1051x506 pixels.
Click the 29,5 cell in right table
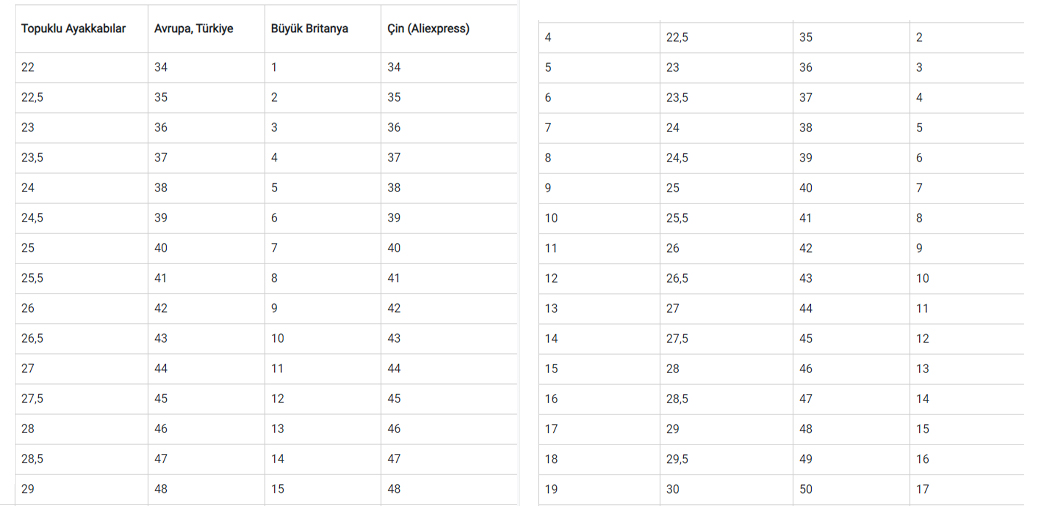click(677, 459)
